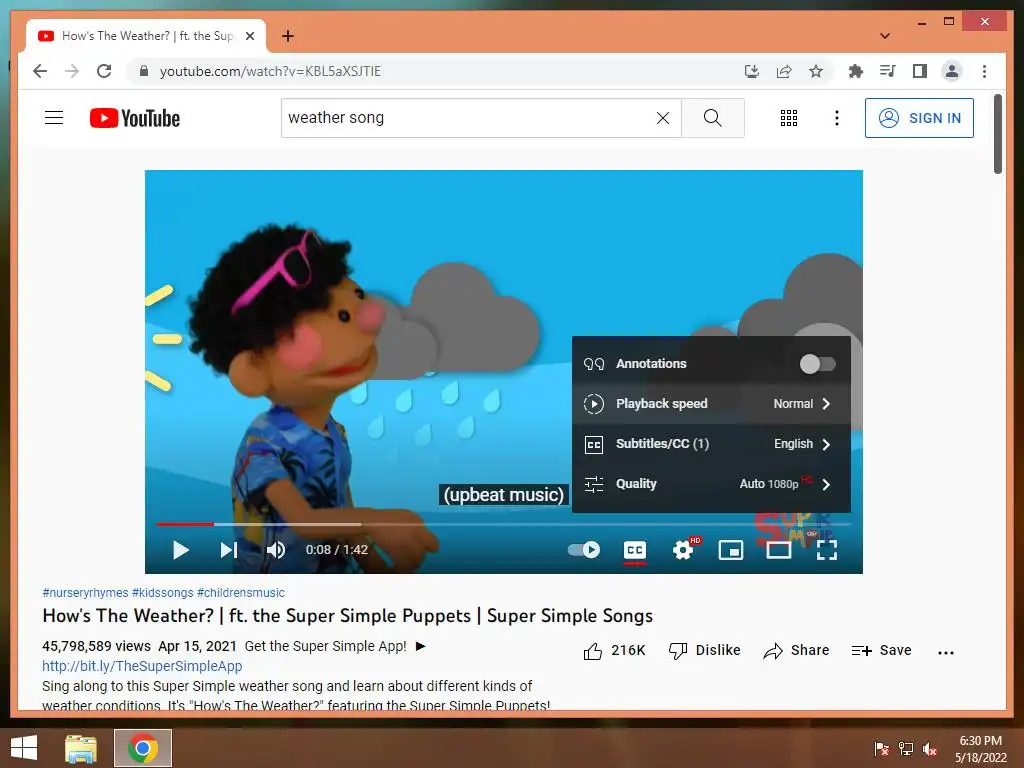Screen dimensions: 1024x768
Task: Turn off closed captions CC button
Action: [x=635, y=550]
